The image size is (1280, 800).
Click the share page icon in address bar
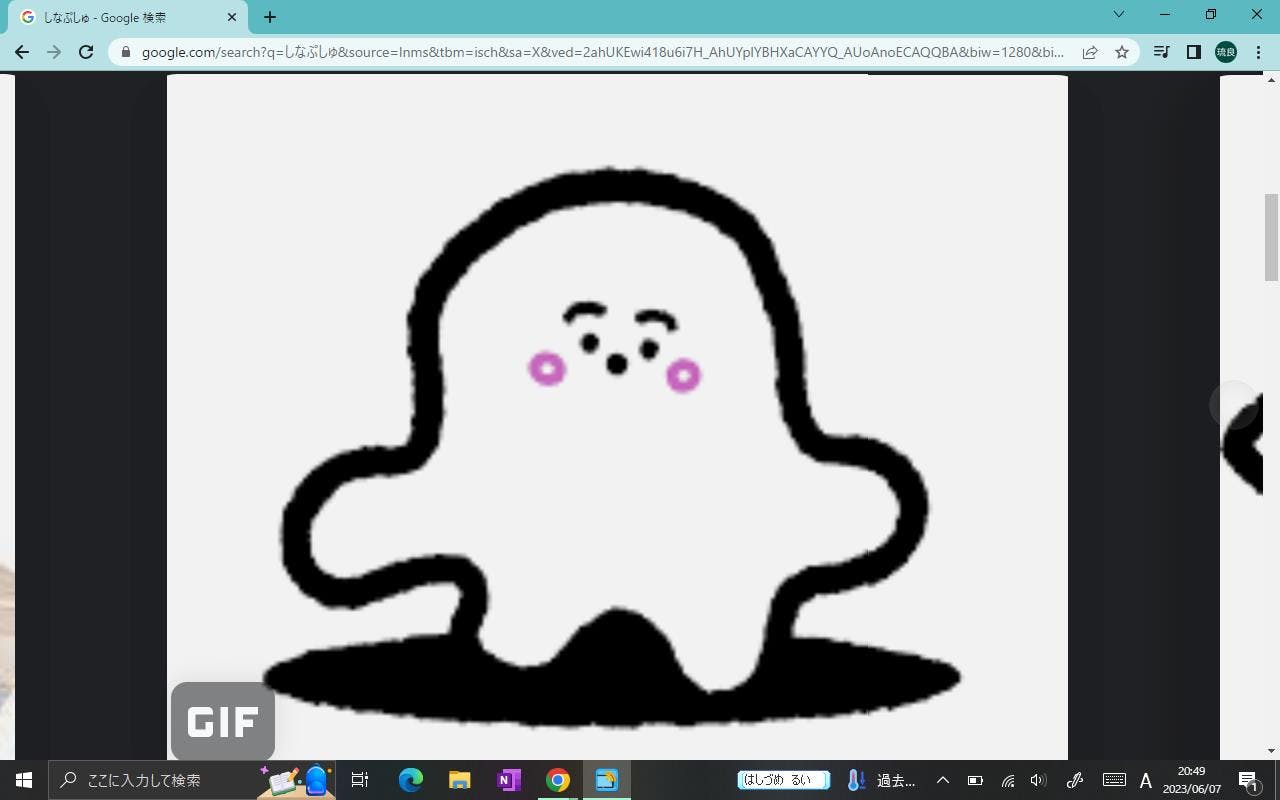pyautogui.click(x=1090, y=52)
